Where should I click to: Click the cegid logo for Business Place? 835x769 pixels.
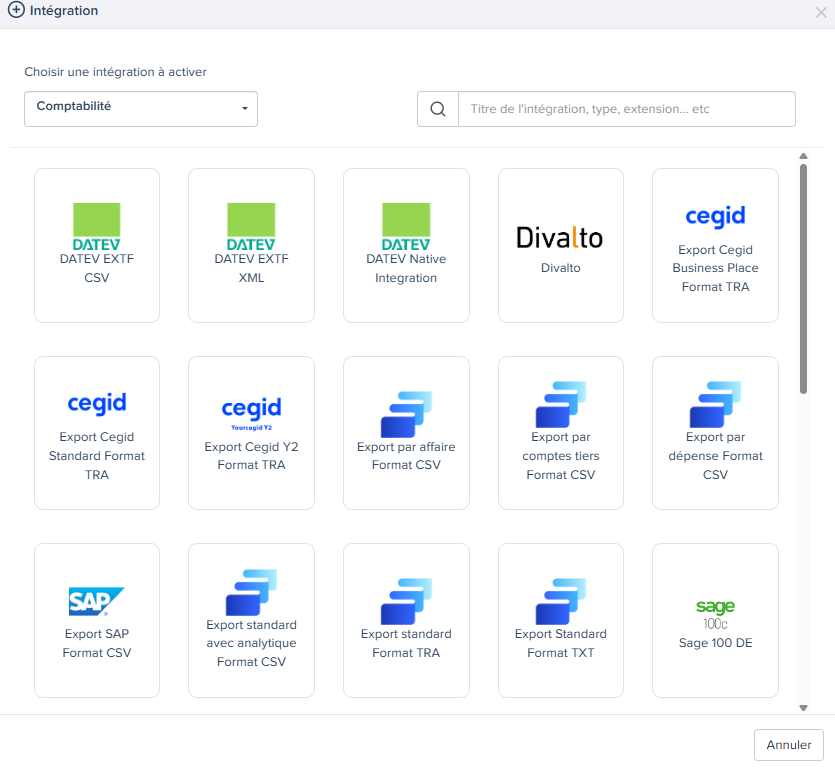pos(715,216)
